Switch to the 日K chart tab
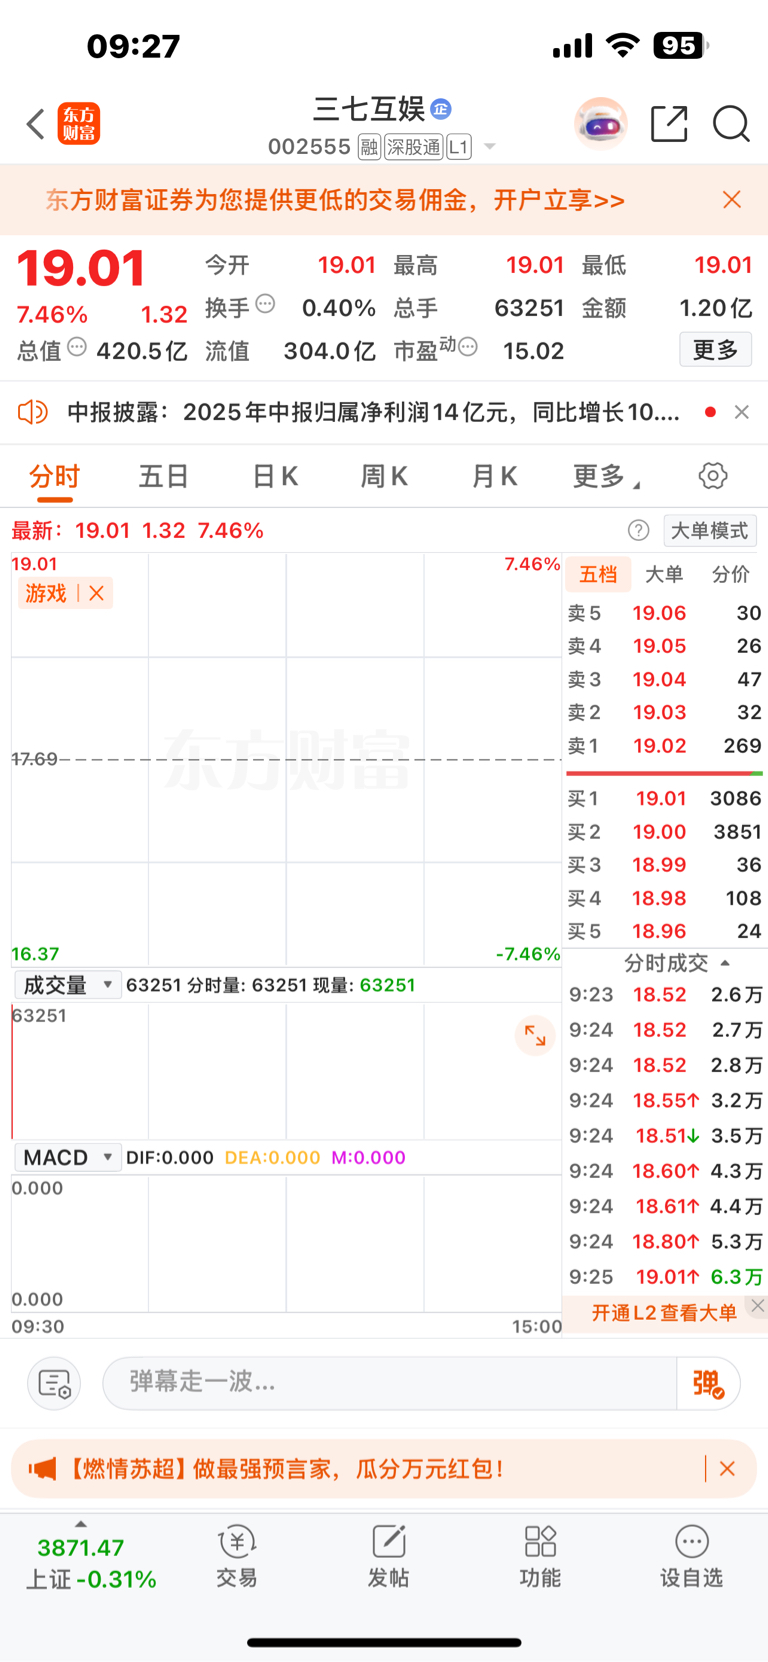The height and width of the screenshot is (1662, 768). [x=275, y=477]
